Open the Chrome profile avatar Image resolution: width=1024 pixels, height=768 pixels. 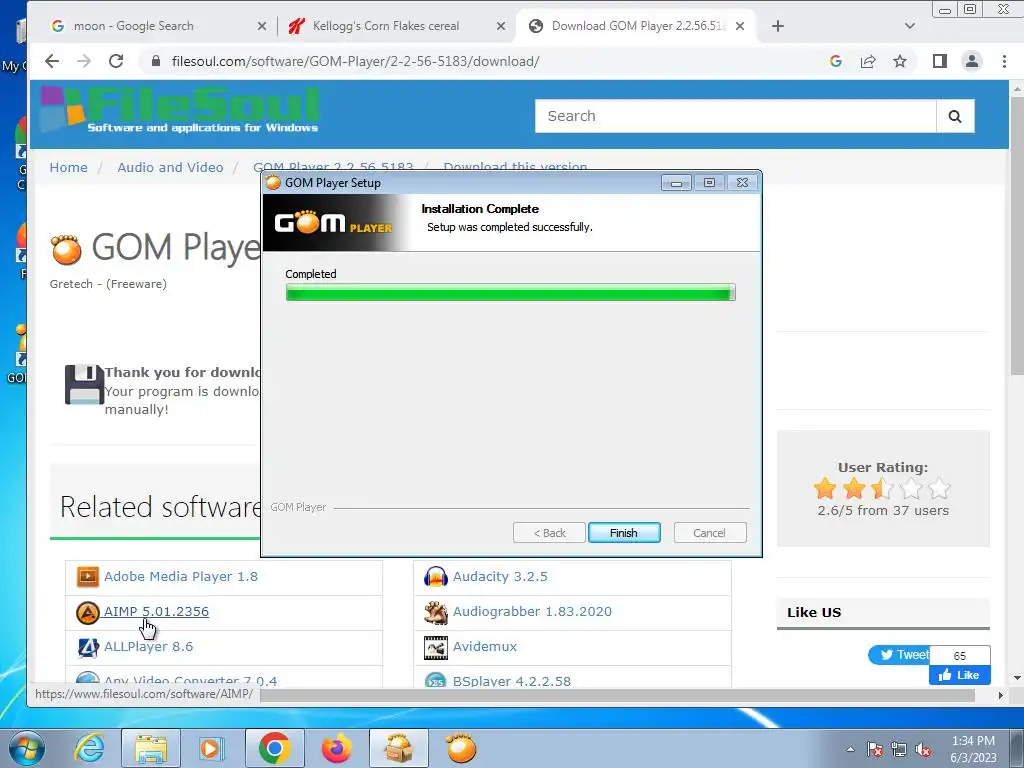click(x=972, y=61)
